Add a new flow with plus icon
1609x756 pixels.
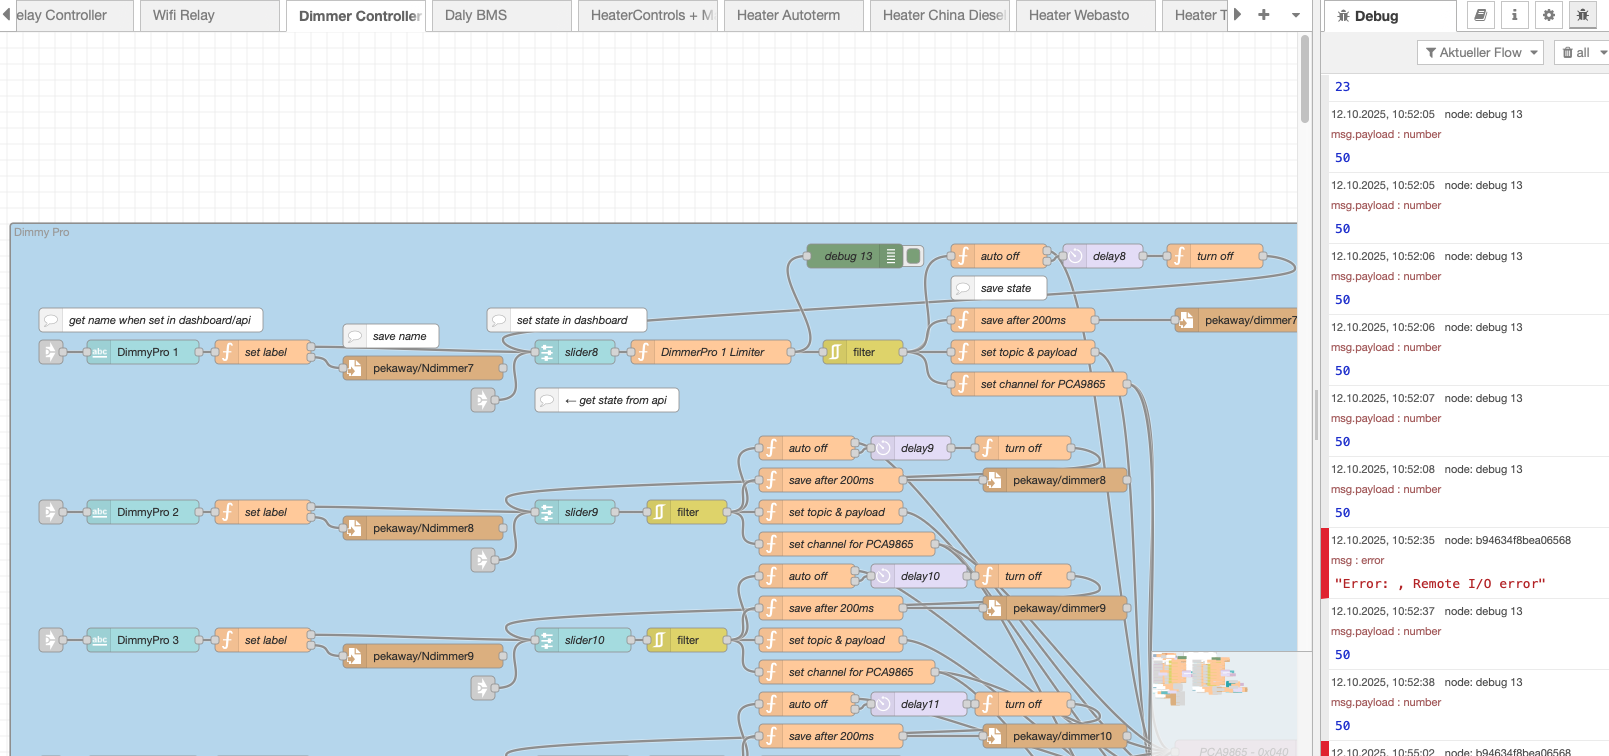(1264, 15)
